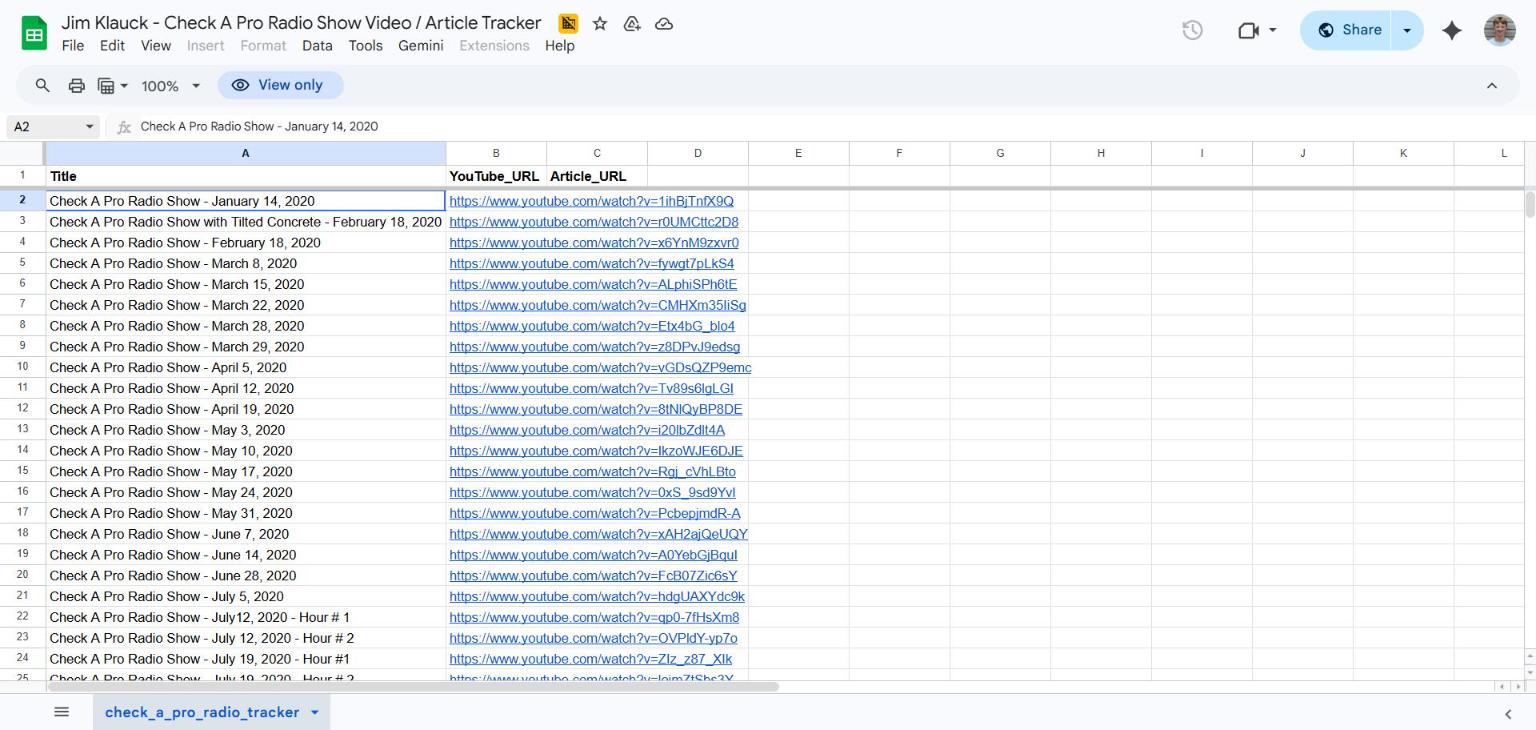Viewport: 1536px width, 730px height.
Task: Open the January 14, 2020 YouTube link
Action: pyautogui.click(x=591, y=201)
